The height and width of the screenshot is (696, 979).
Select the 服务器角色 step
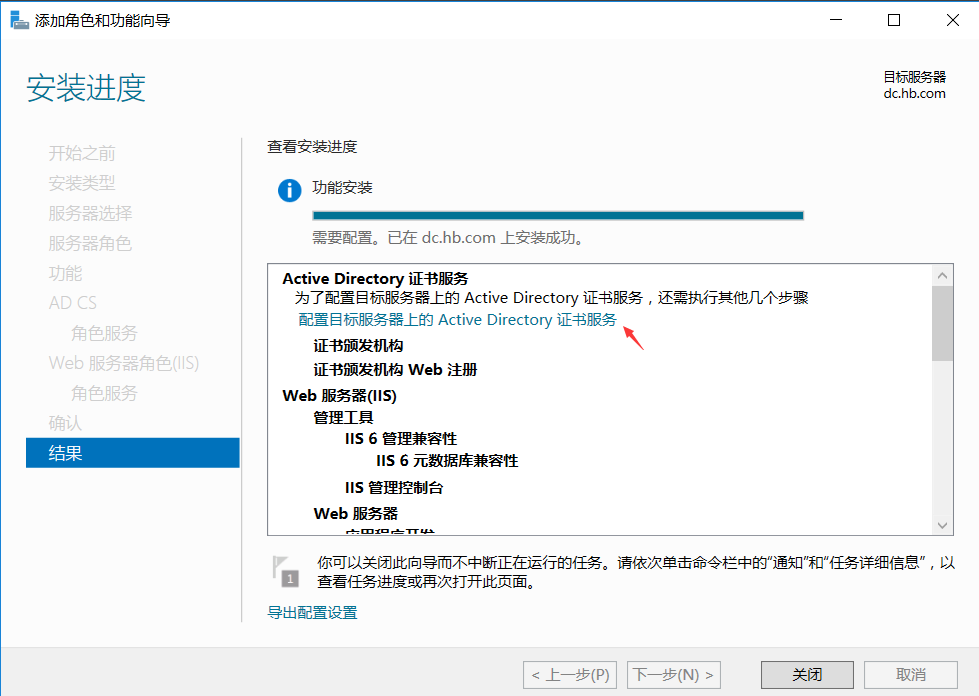(x=90, y=243)
